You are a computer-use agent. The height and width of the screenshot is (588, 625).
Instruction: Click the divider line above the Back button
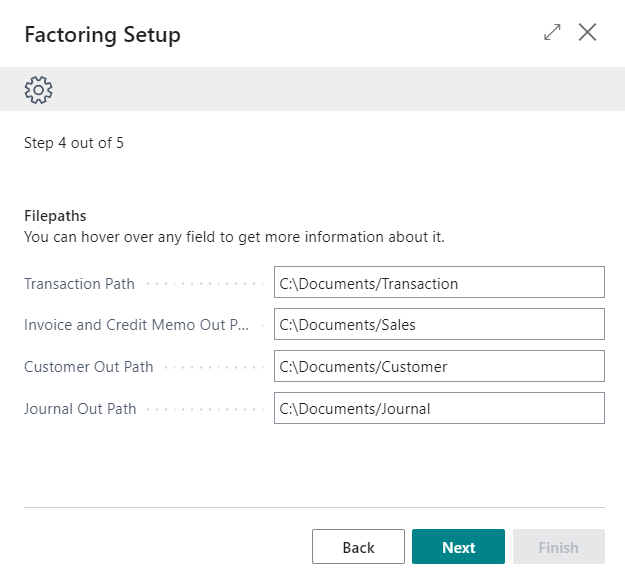point(314,507)
